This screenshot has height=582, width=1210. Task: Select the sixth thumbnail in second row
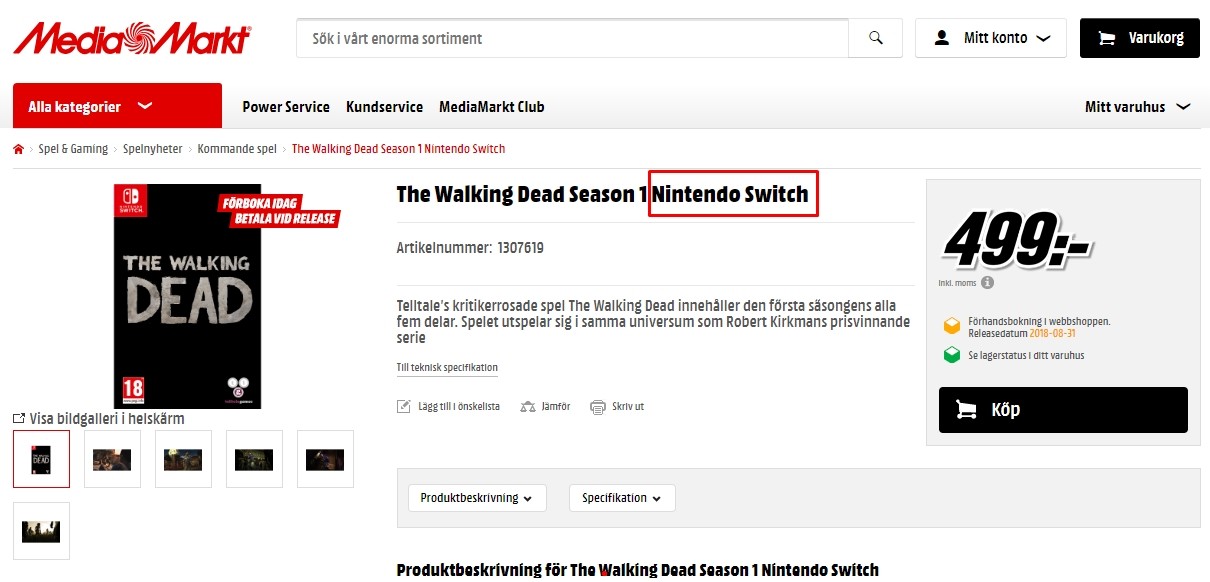click(x=41, y=531)
